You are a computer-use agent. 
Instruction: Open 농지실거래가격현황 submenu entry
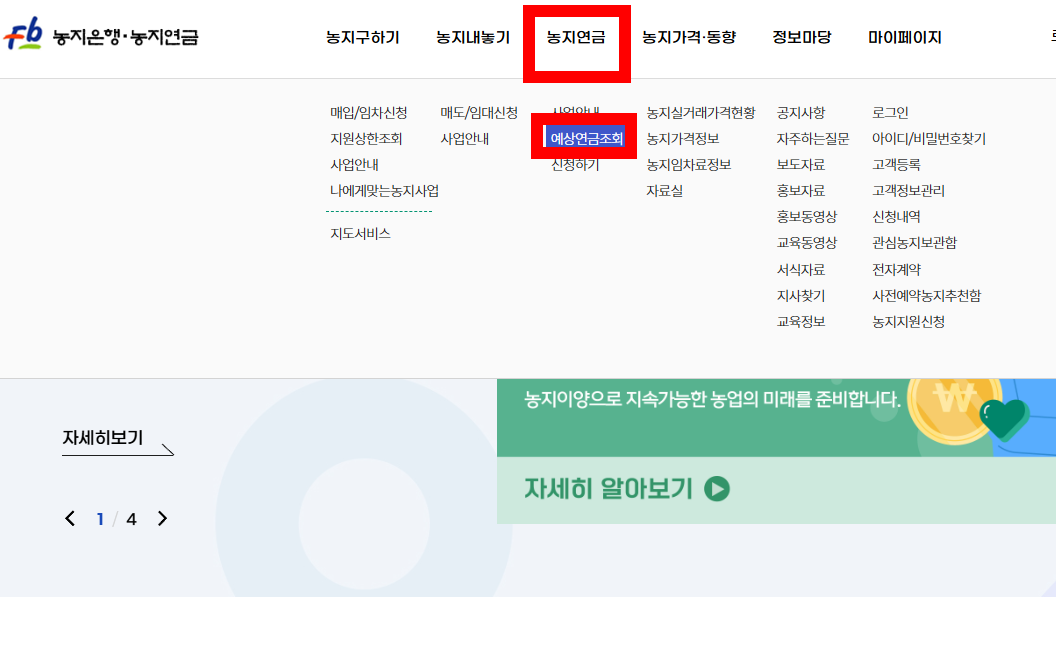pyautogui.click(x=700, y=112)
